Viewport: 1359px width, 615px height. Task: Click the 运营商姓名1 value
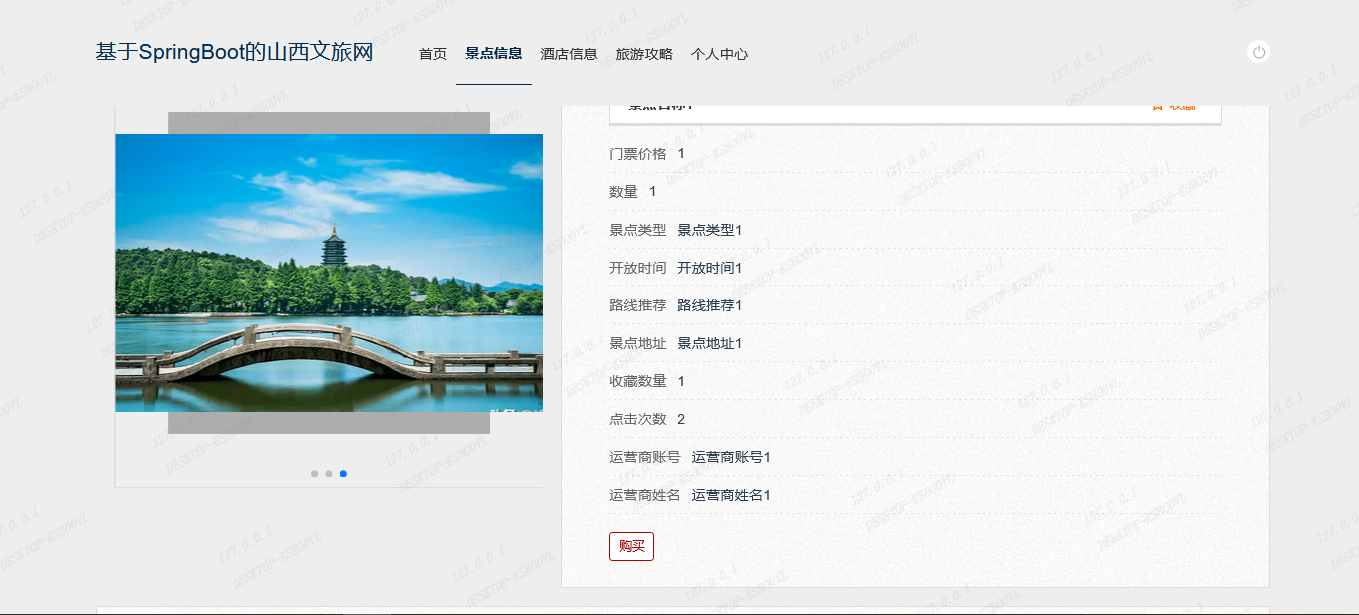pyautogui.click(x=731, y=495)
